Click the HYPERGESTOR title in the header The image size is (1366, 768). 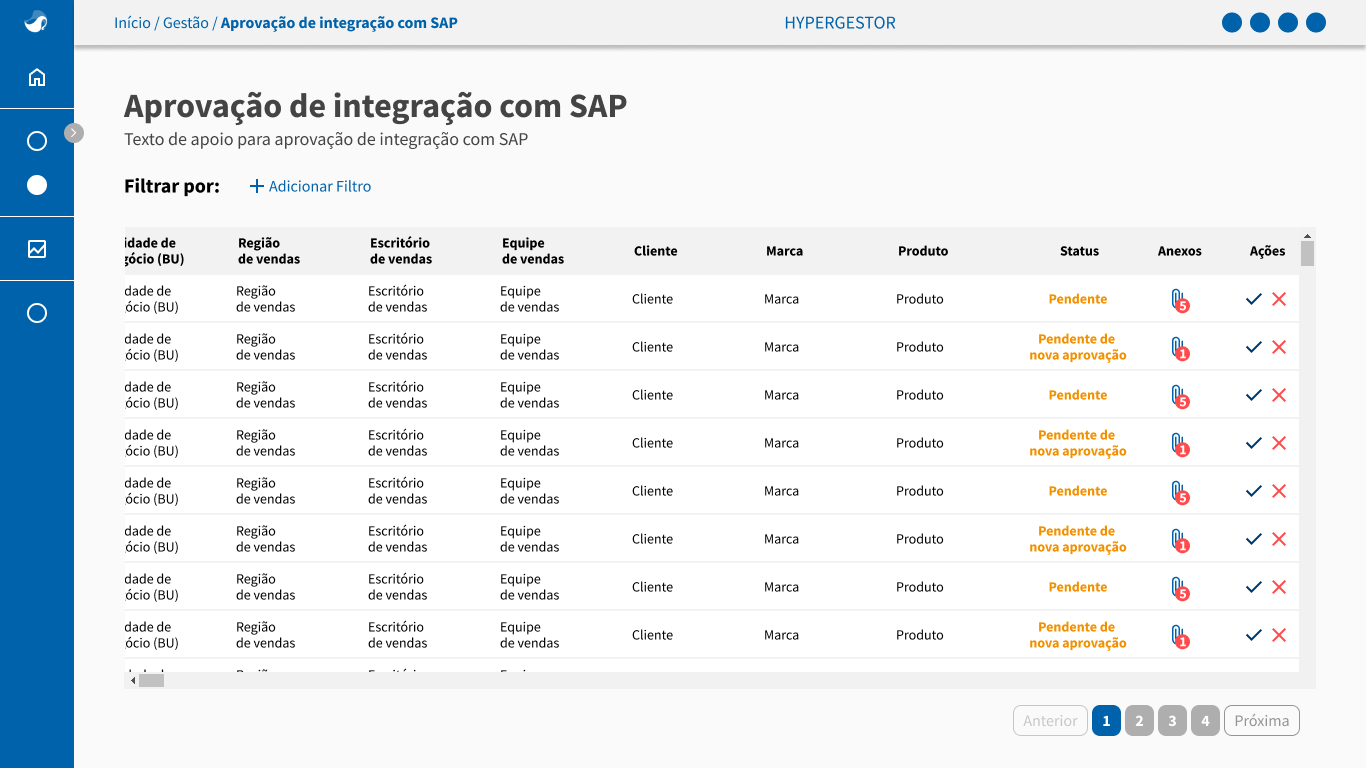840,22
